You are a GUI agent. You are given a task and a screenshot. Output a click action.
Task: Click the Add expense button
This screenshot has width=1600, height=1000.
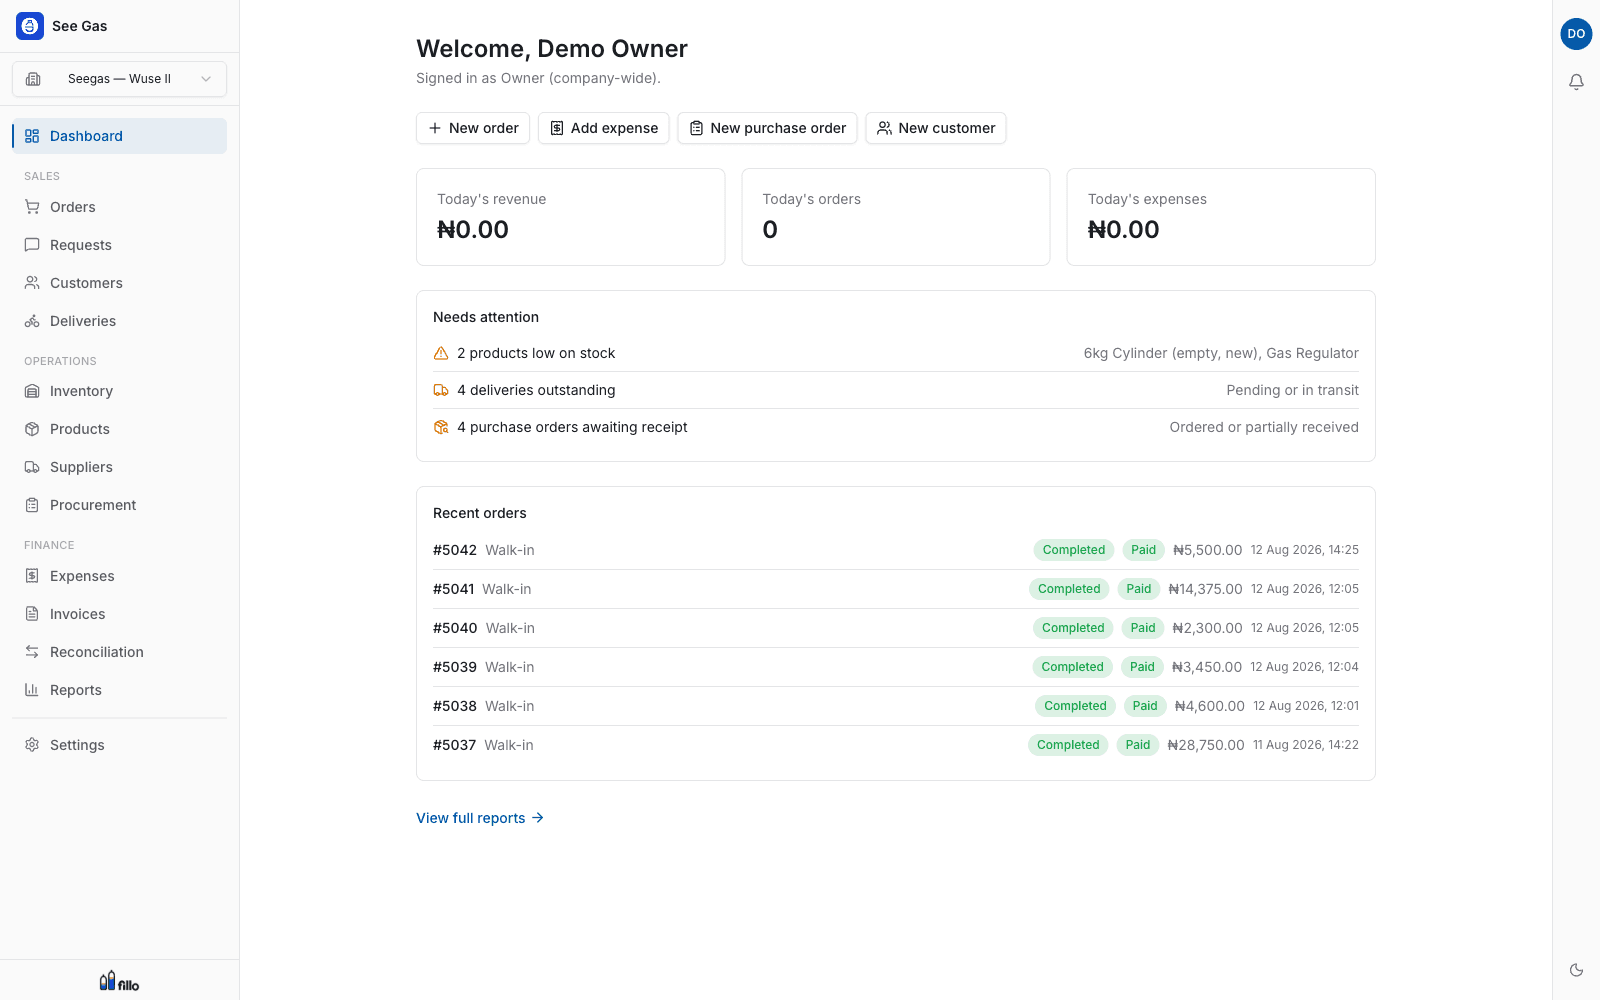(604, 128)
